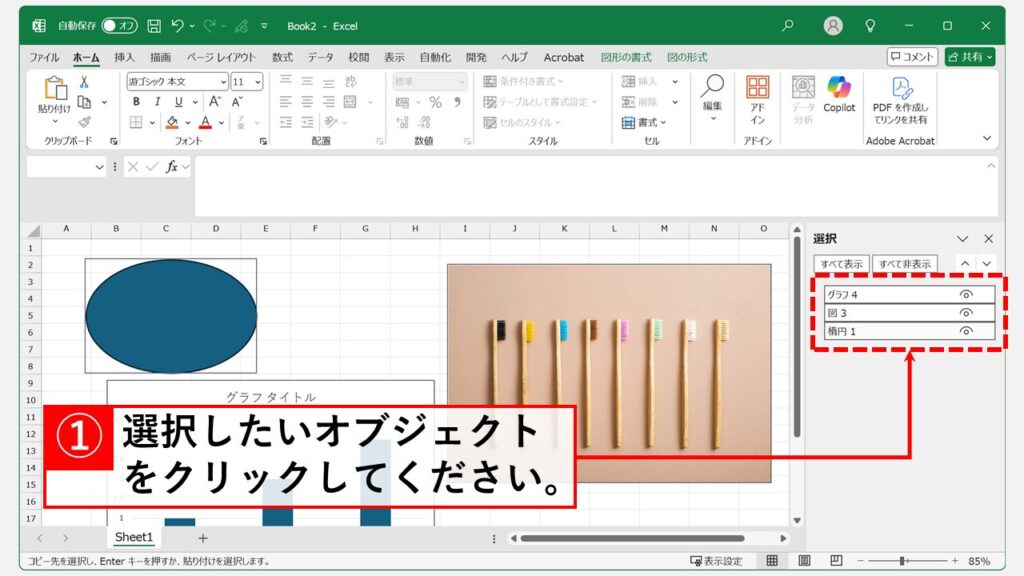Expand the font size dropdown showing 11

[258, 82]
